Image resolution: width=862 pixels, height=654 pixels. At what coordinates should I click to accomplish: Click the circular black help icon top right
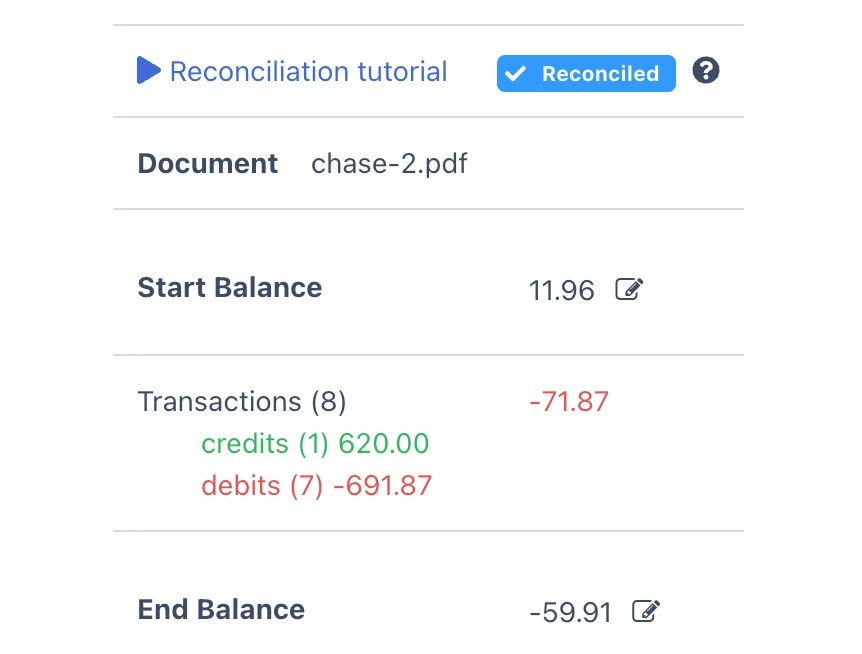[705, 71]
